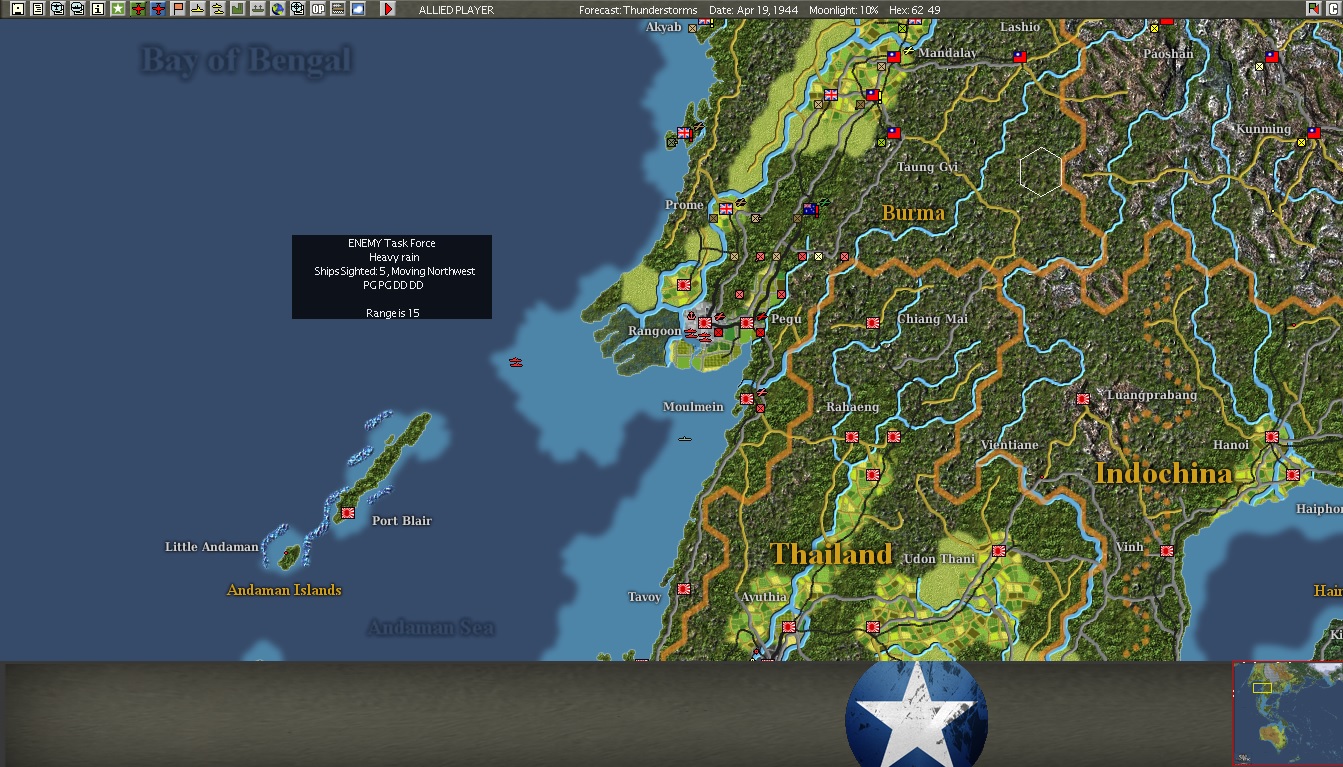Screen dimensions: 1343x767
Task: Select the Japanese base at Vinh
Action: pyautogui.click(x=1166, y=551)
